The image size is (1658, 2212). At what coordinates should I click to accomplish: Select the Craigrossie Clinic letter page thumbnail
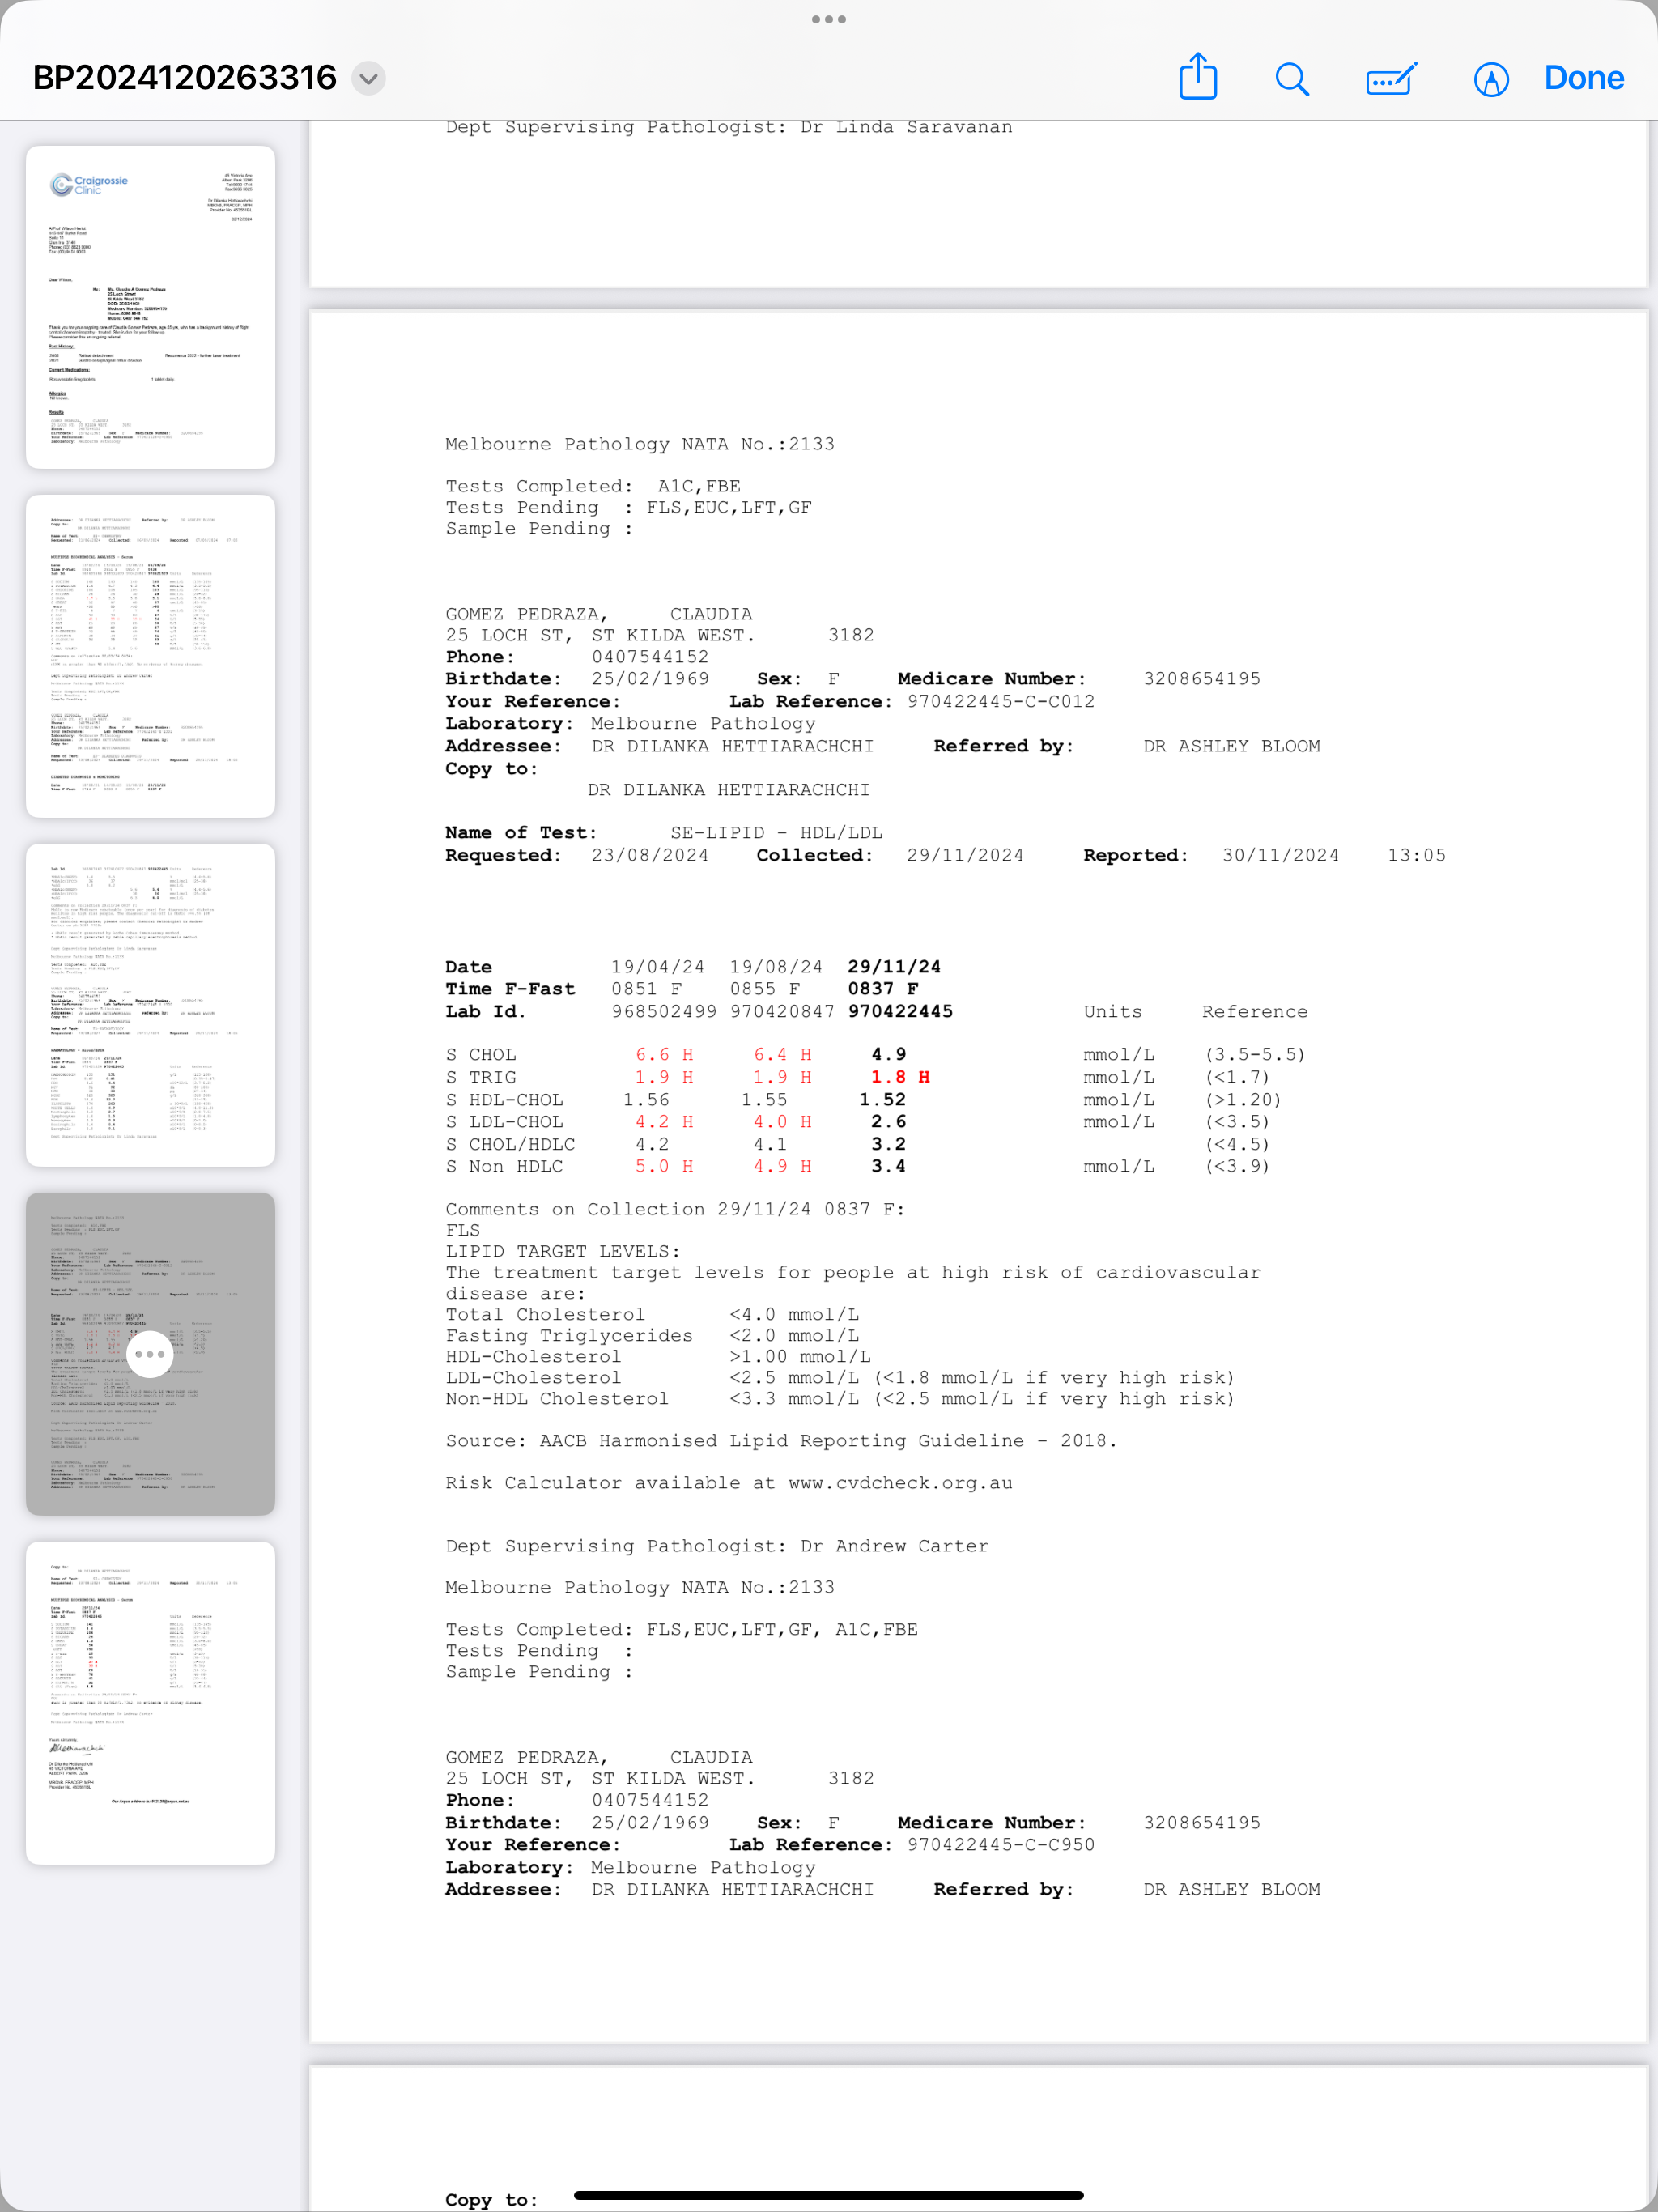pos(150,307)
